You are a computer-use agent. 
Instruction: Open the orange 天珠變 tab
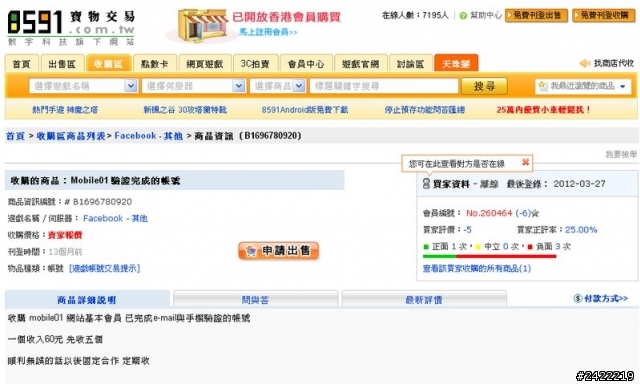pos(456,64)
